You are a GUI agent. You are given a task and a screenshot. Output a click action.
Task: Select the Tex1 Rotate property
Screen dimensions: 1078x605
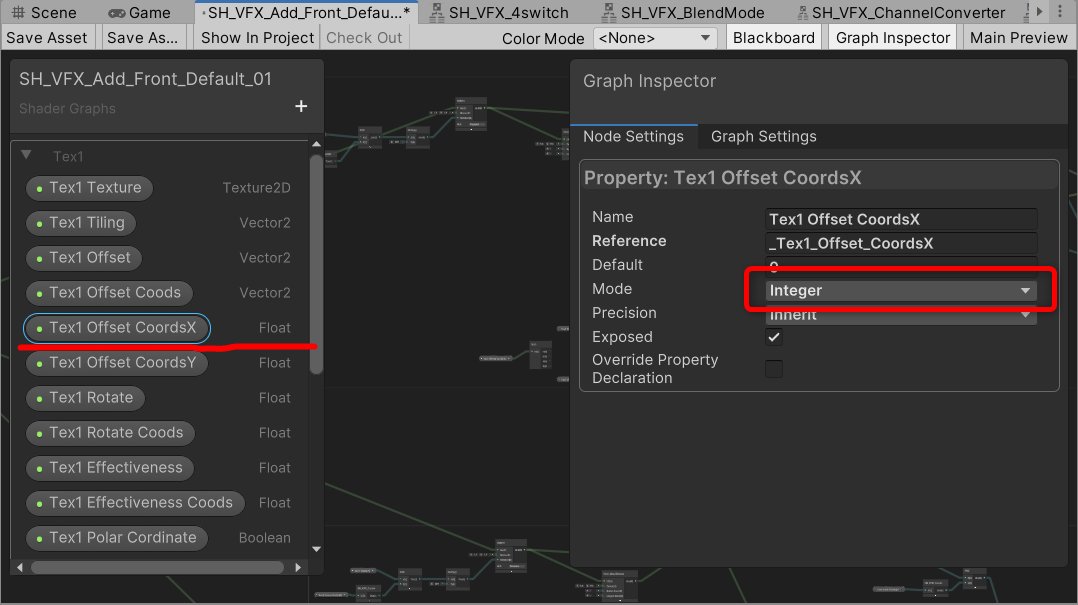(x=85, y=398)
